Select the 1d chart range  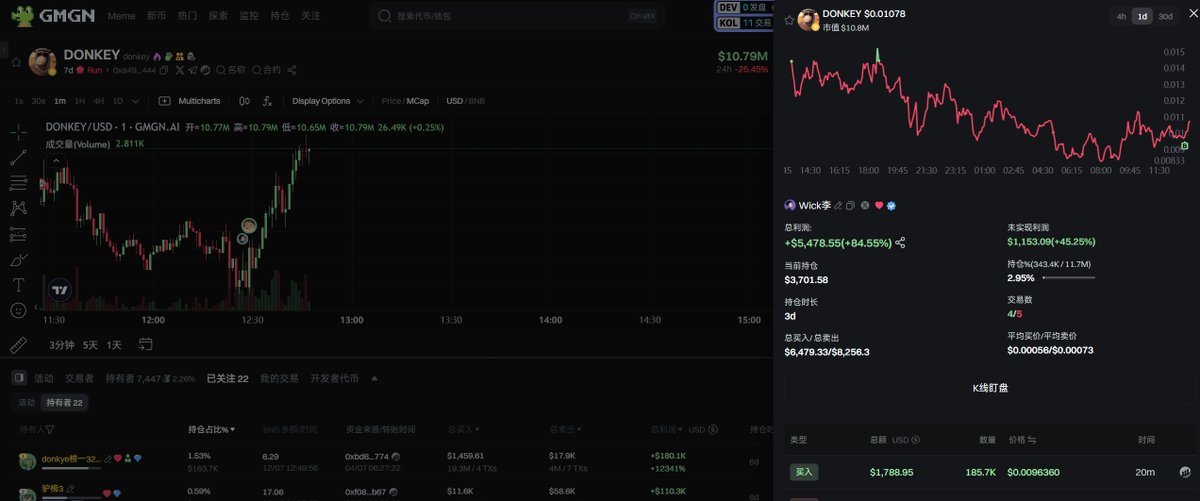pyautogui.click(x=1141, y=16)
